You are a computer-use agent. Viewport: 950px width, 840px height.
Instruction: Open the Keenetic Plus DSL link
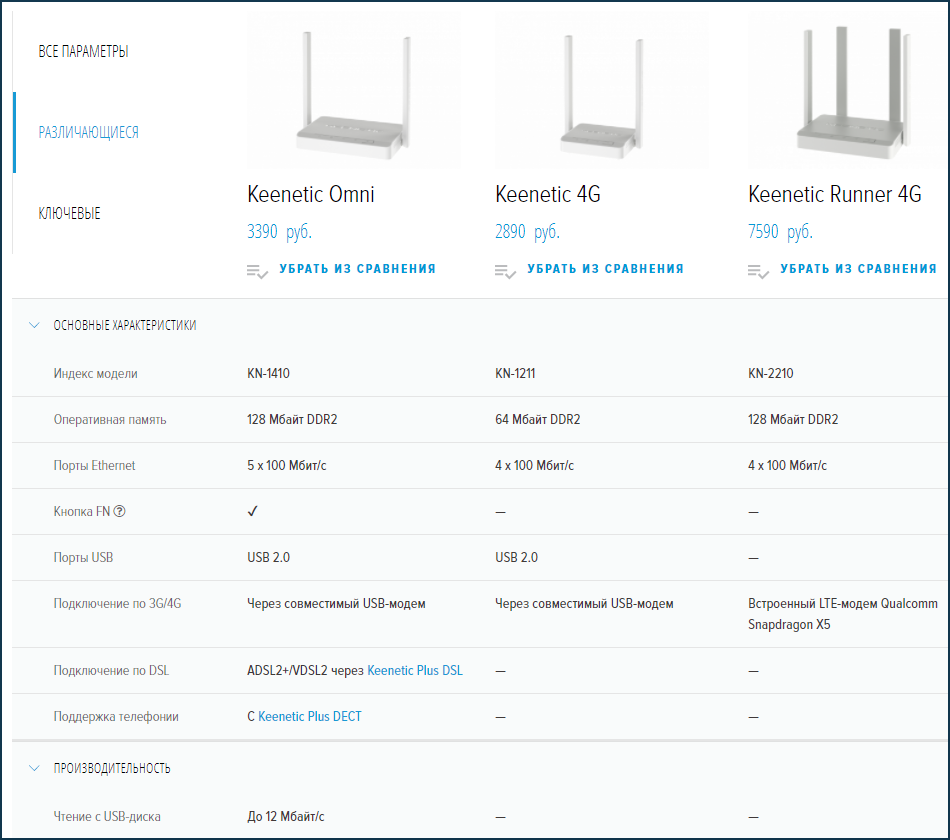pyautogui.click(x=415, y=670)
